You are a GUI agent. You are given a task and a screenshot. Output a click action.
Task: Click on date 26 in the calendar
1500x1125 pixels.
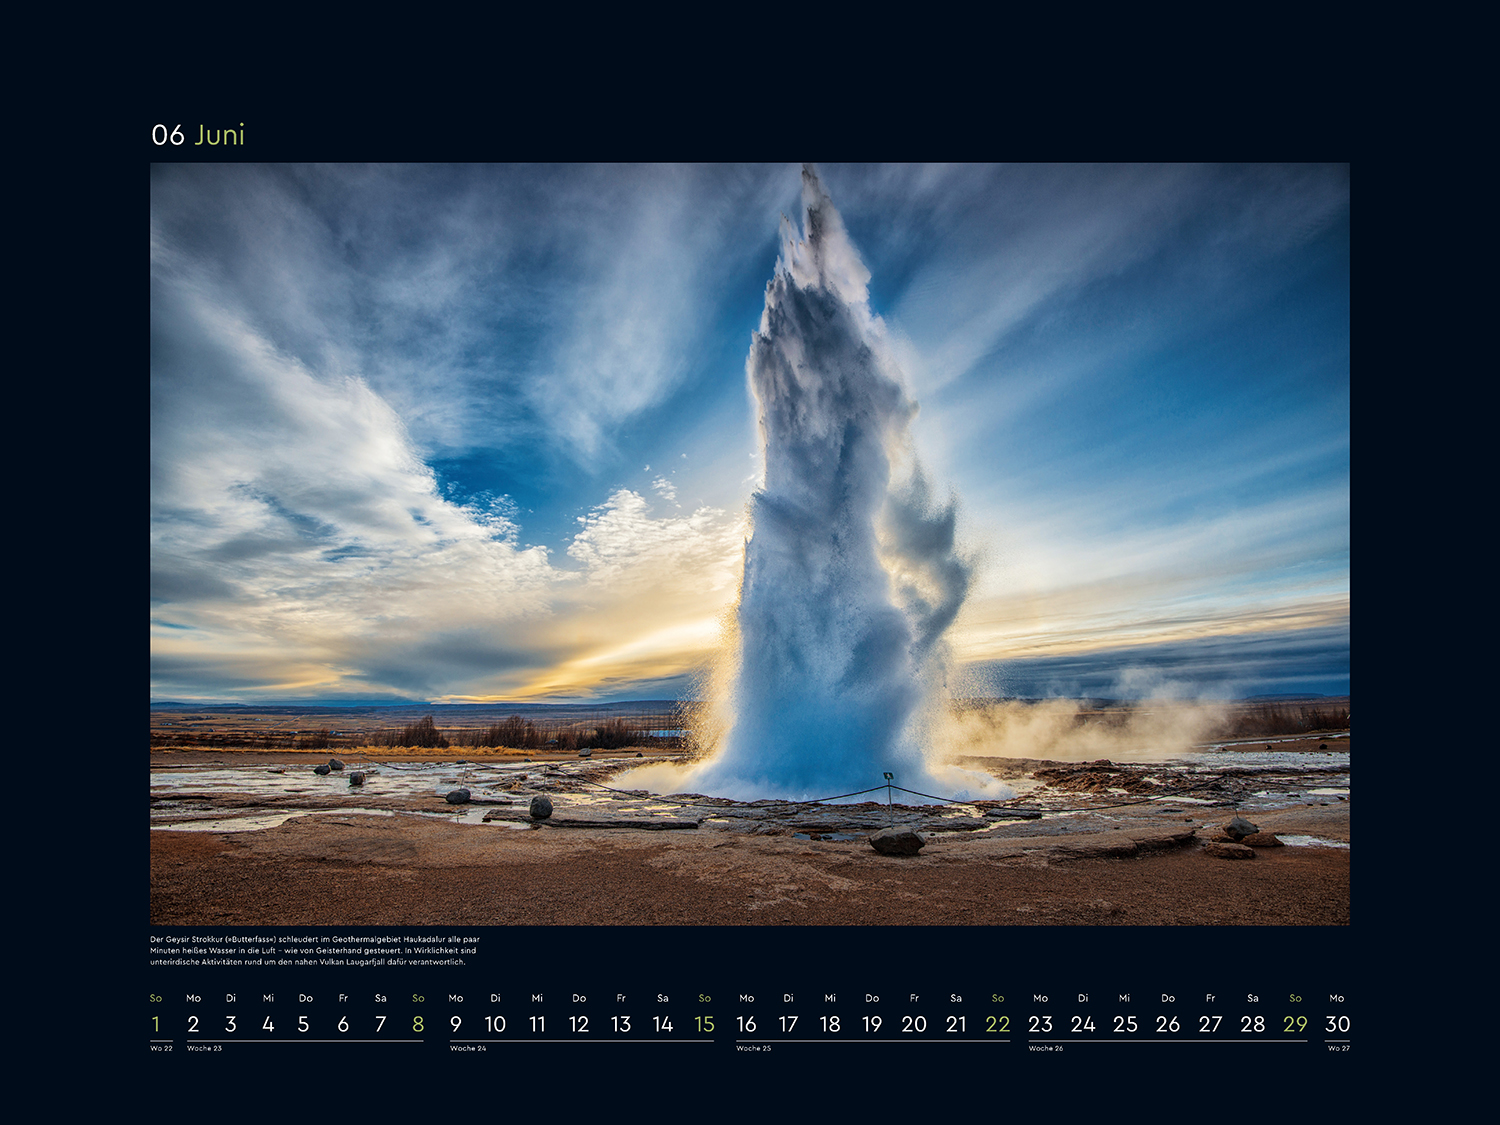pyautogui.click(x=1167, y=1024)
